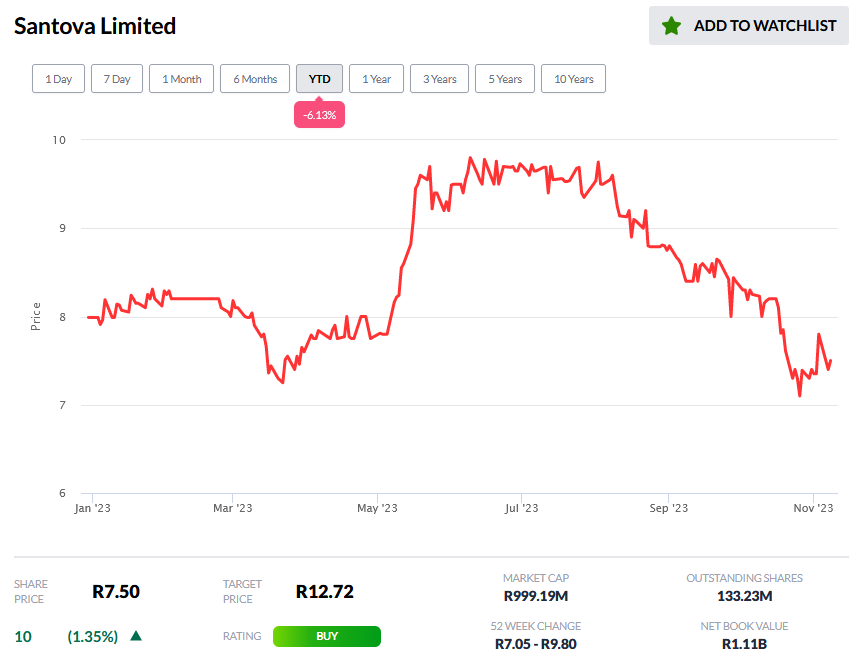Click the RATING label

coord(242,636)
